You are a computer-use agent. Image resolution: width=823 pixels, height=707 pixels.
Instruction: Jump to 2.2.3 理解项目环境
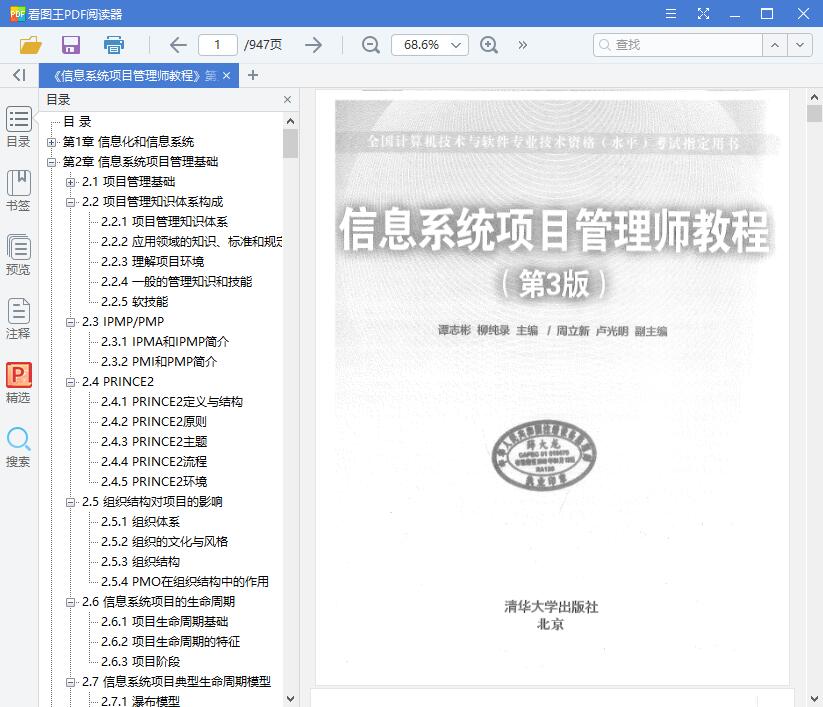click(153, 261)
